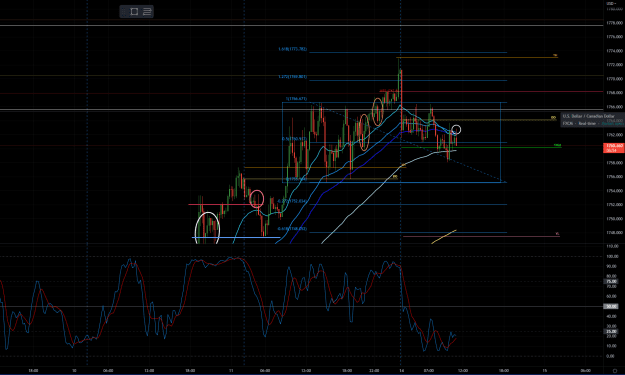Viewport: 625px width, 375px height.
Task: Click date label 14 on the time axis
Action: click(401, 371)
